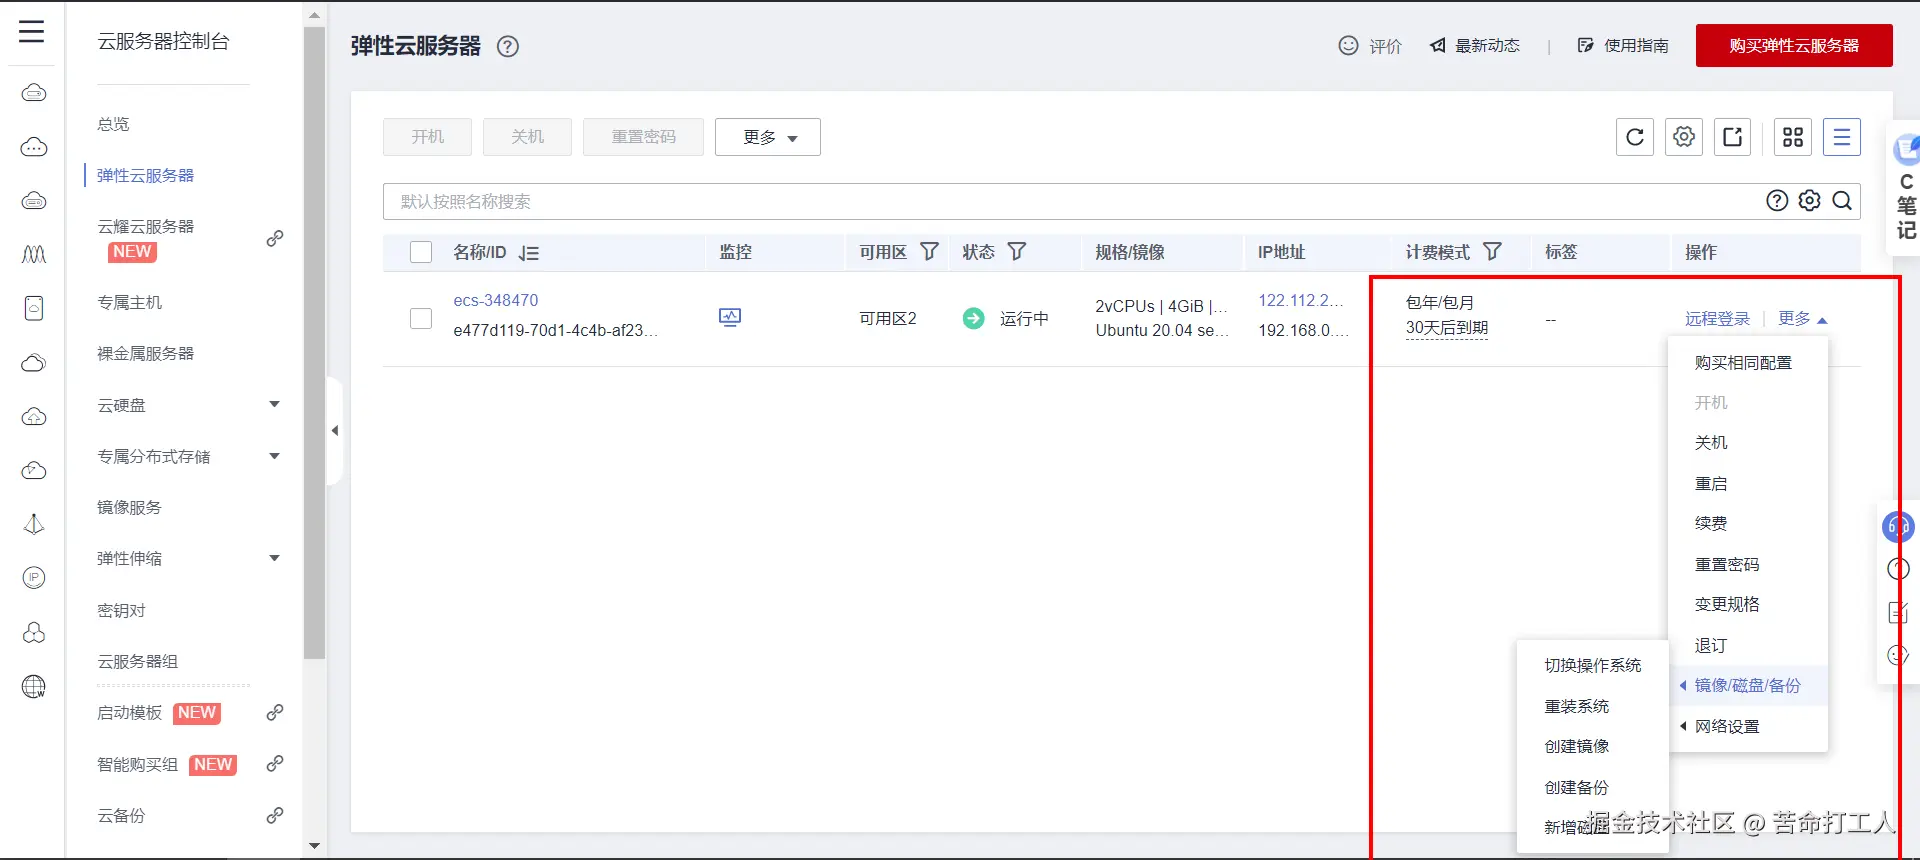The width and height of the screenshot is (1920, 860).
Task: Click the 30天后到期 text
Action: (x=1446, y=328)
